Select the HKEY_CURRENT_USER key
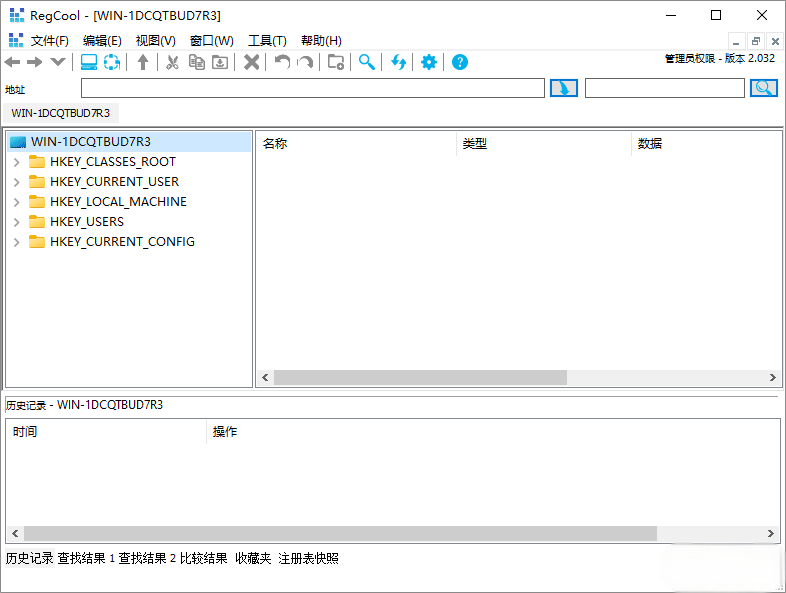Viewport: 786px width, 593px height. point(114,181)
